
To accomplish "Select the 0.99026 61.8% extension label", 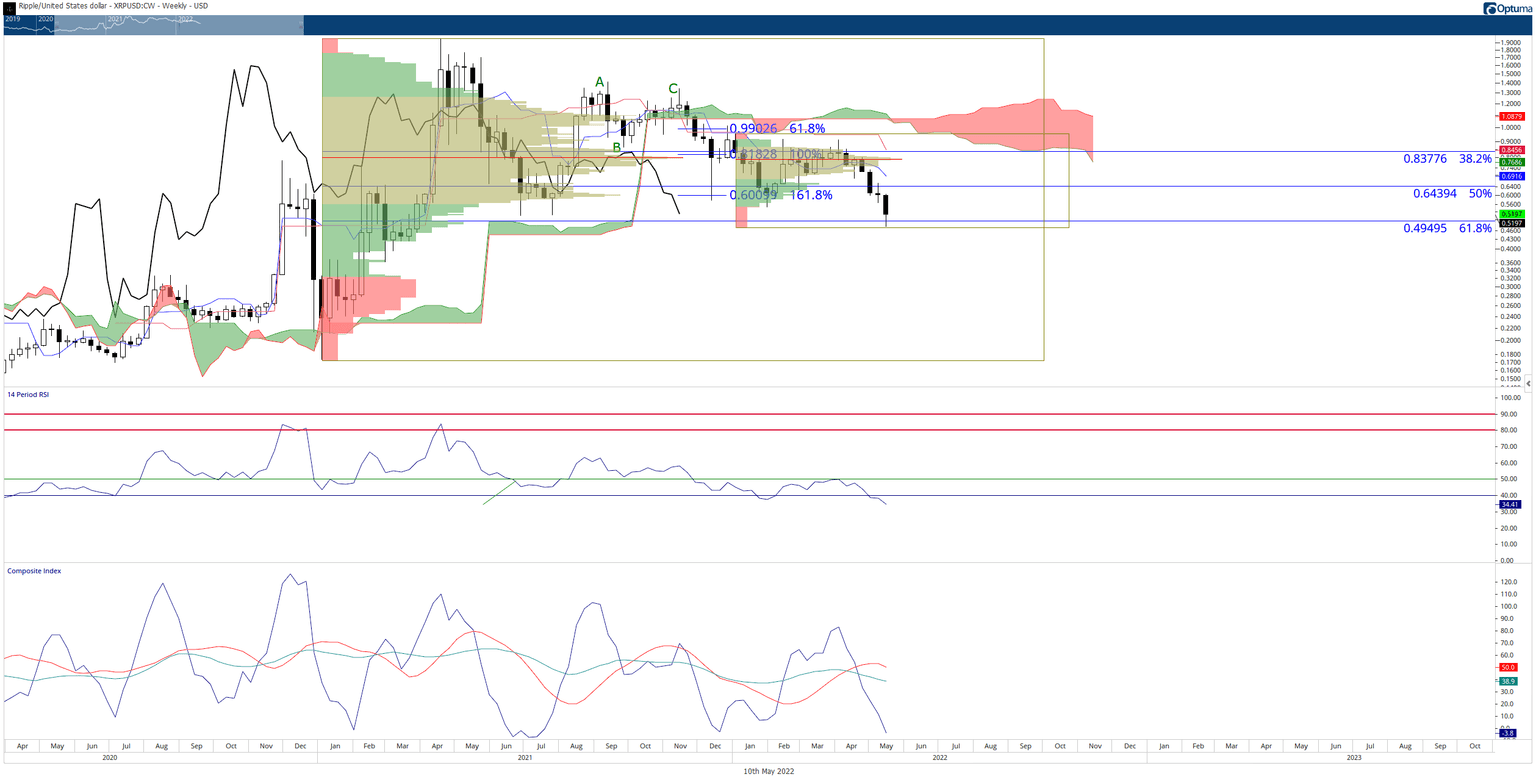I will coord(777,128).
